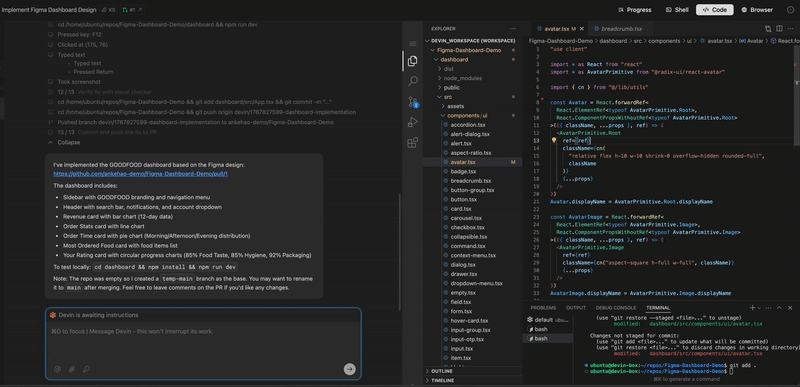
Task: Click the open changes icon in editor toolbar
Action: pyautogui.click(x=768, y=29)
